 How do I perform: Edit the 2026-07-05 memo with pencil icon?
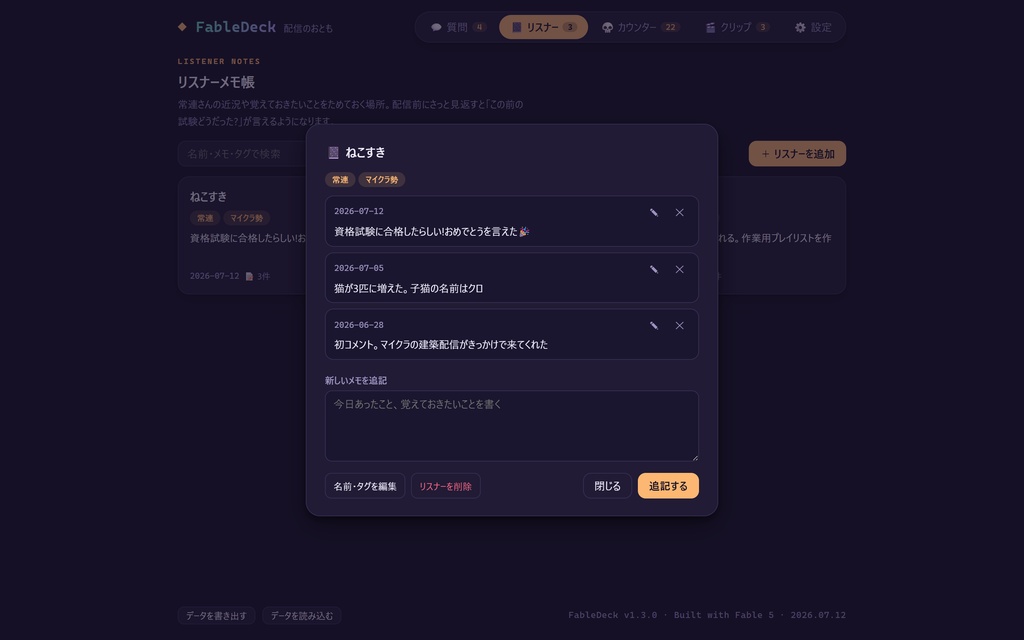click(654, 269)
